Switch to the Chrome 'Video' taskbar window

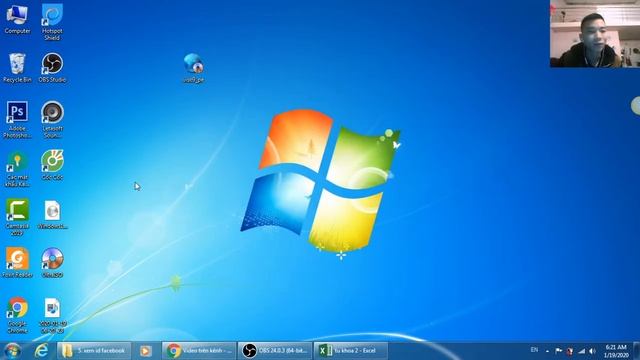(x=199, y=351)
